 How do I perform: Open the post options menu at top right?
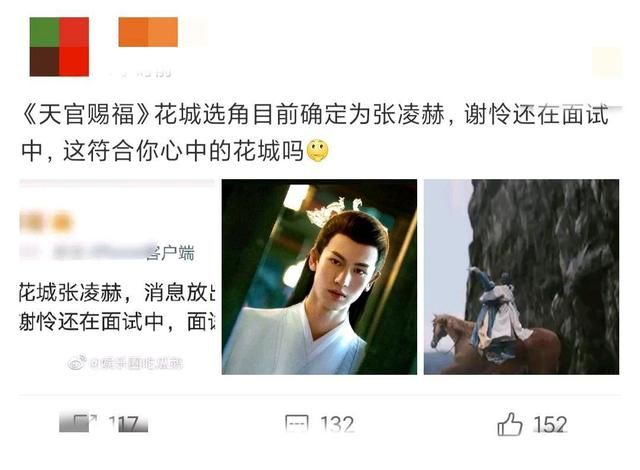point(607,61)
